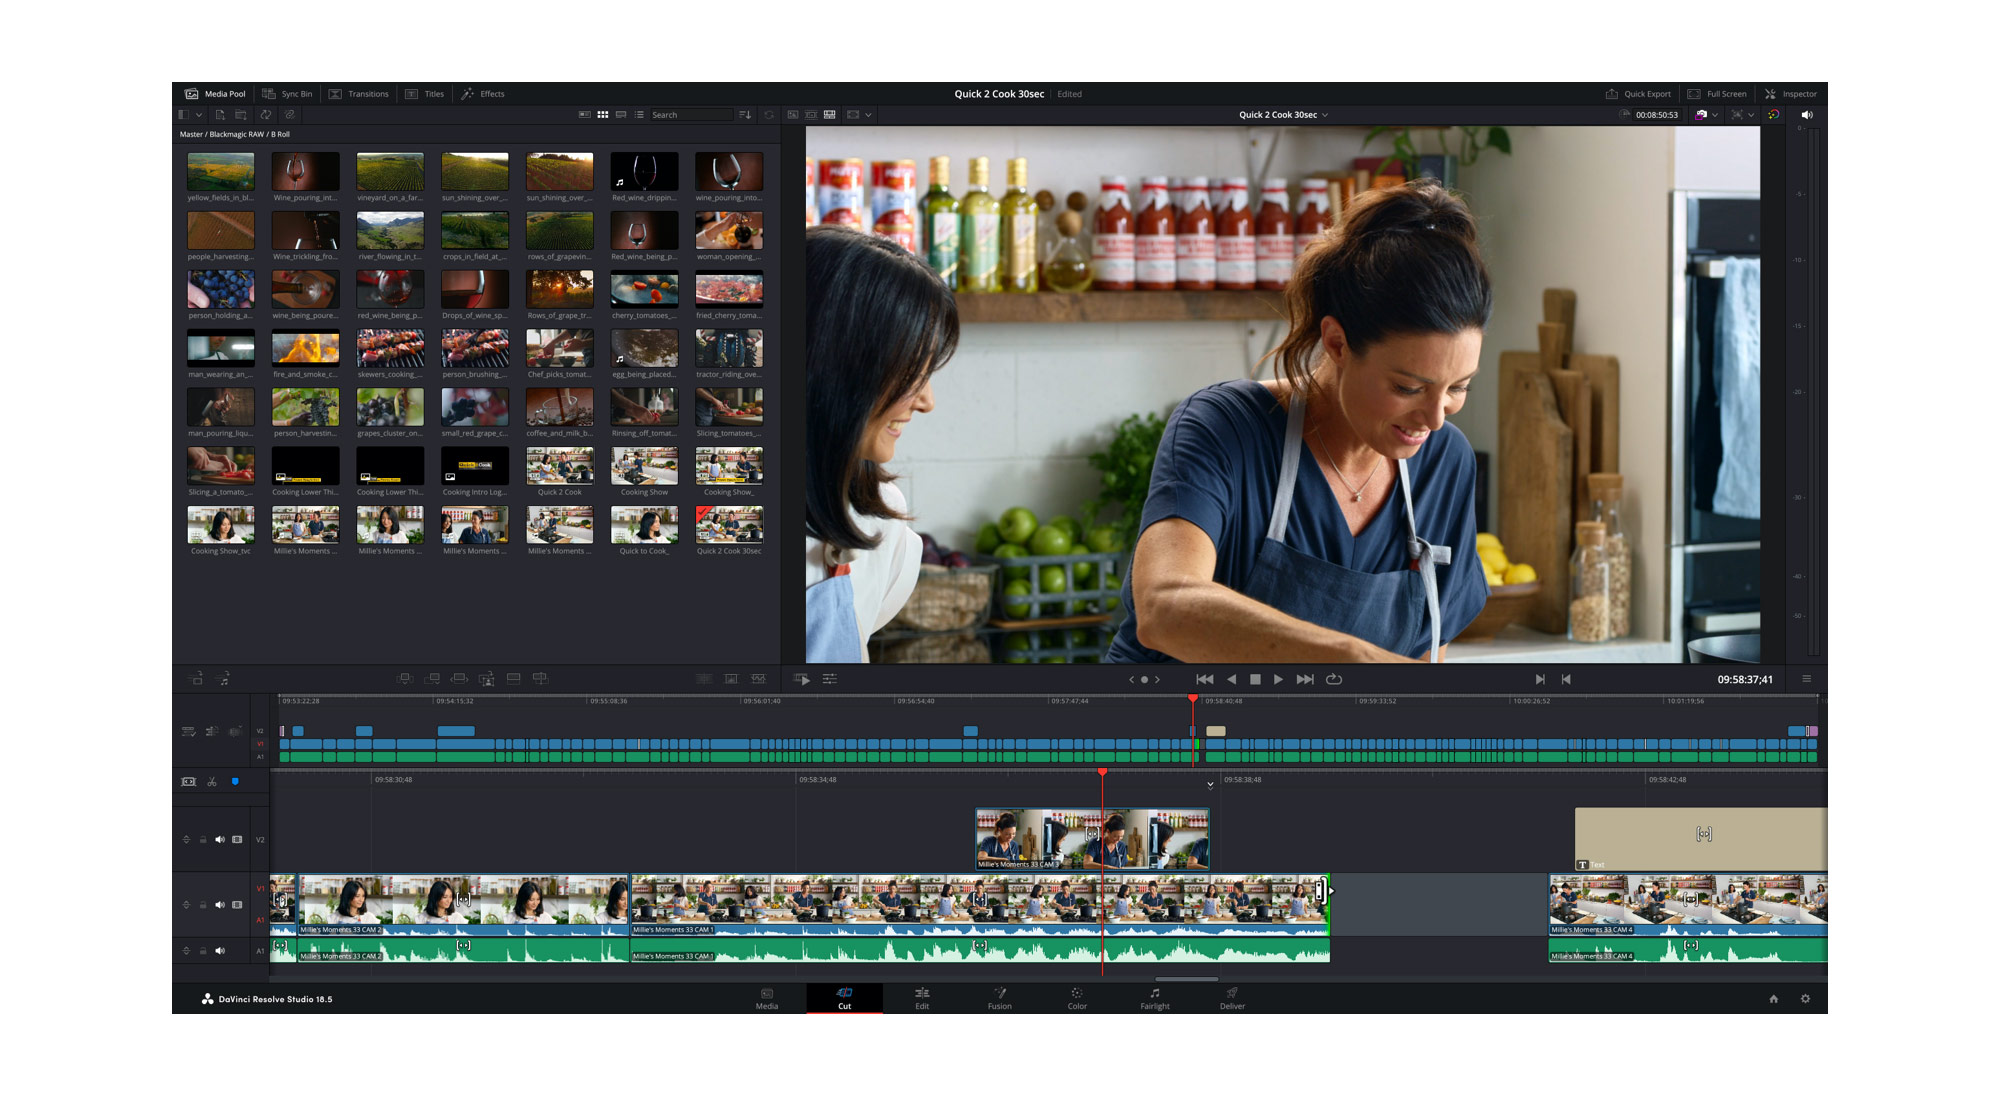Toggle loop playback icon
This screenshot has width=2000, height=1094.
point(1334,679)
